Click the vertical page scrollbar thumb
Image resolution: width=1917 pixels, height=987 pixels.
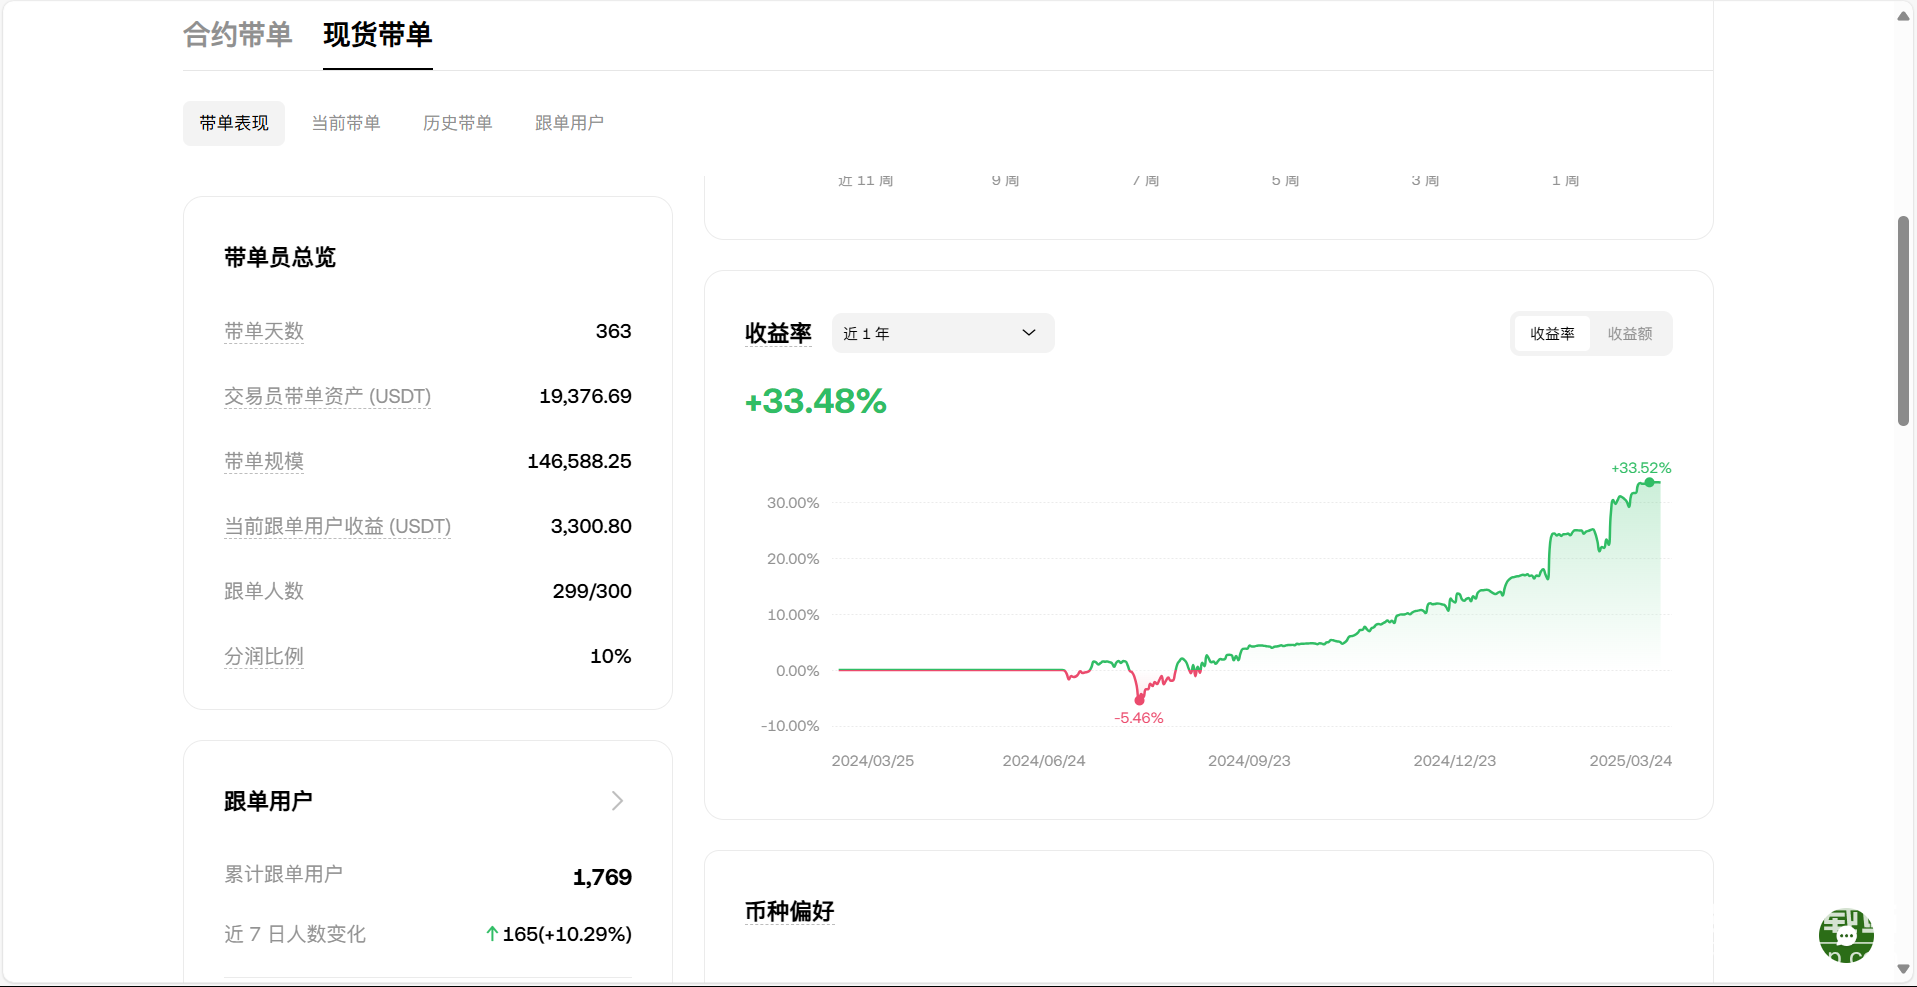[1903, 320]
